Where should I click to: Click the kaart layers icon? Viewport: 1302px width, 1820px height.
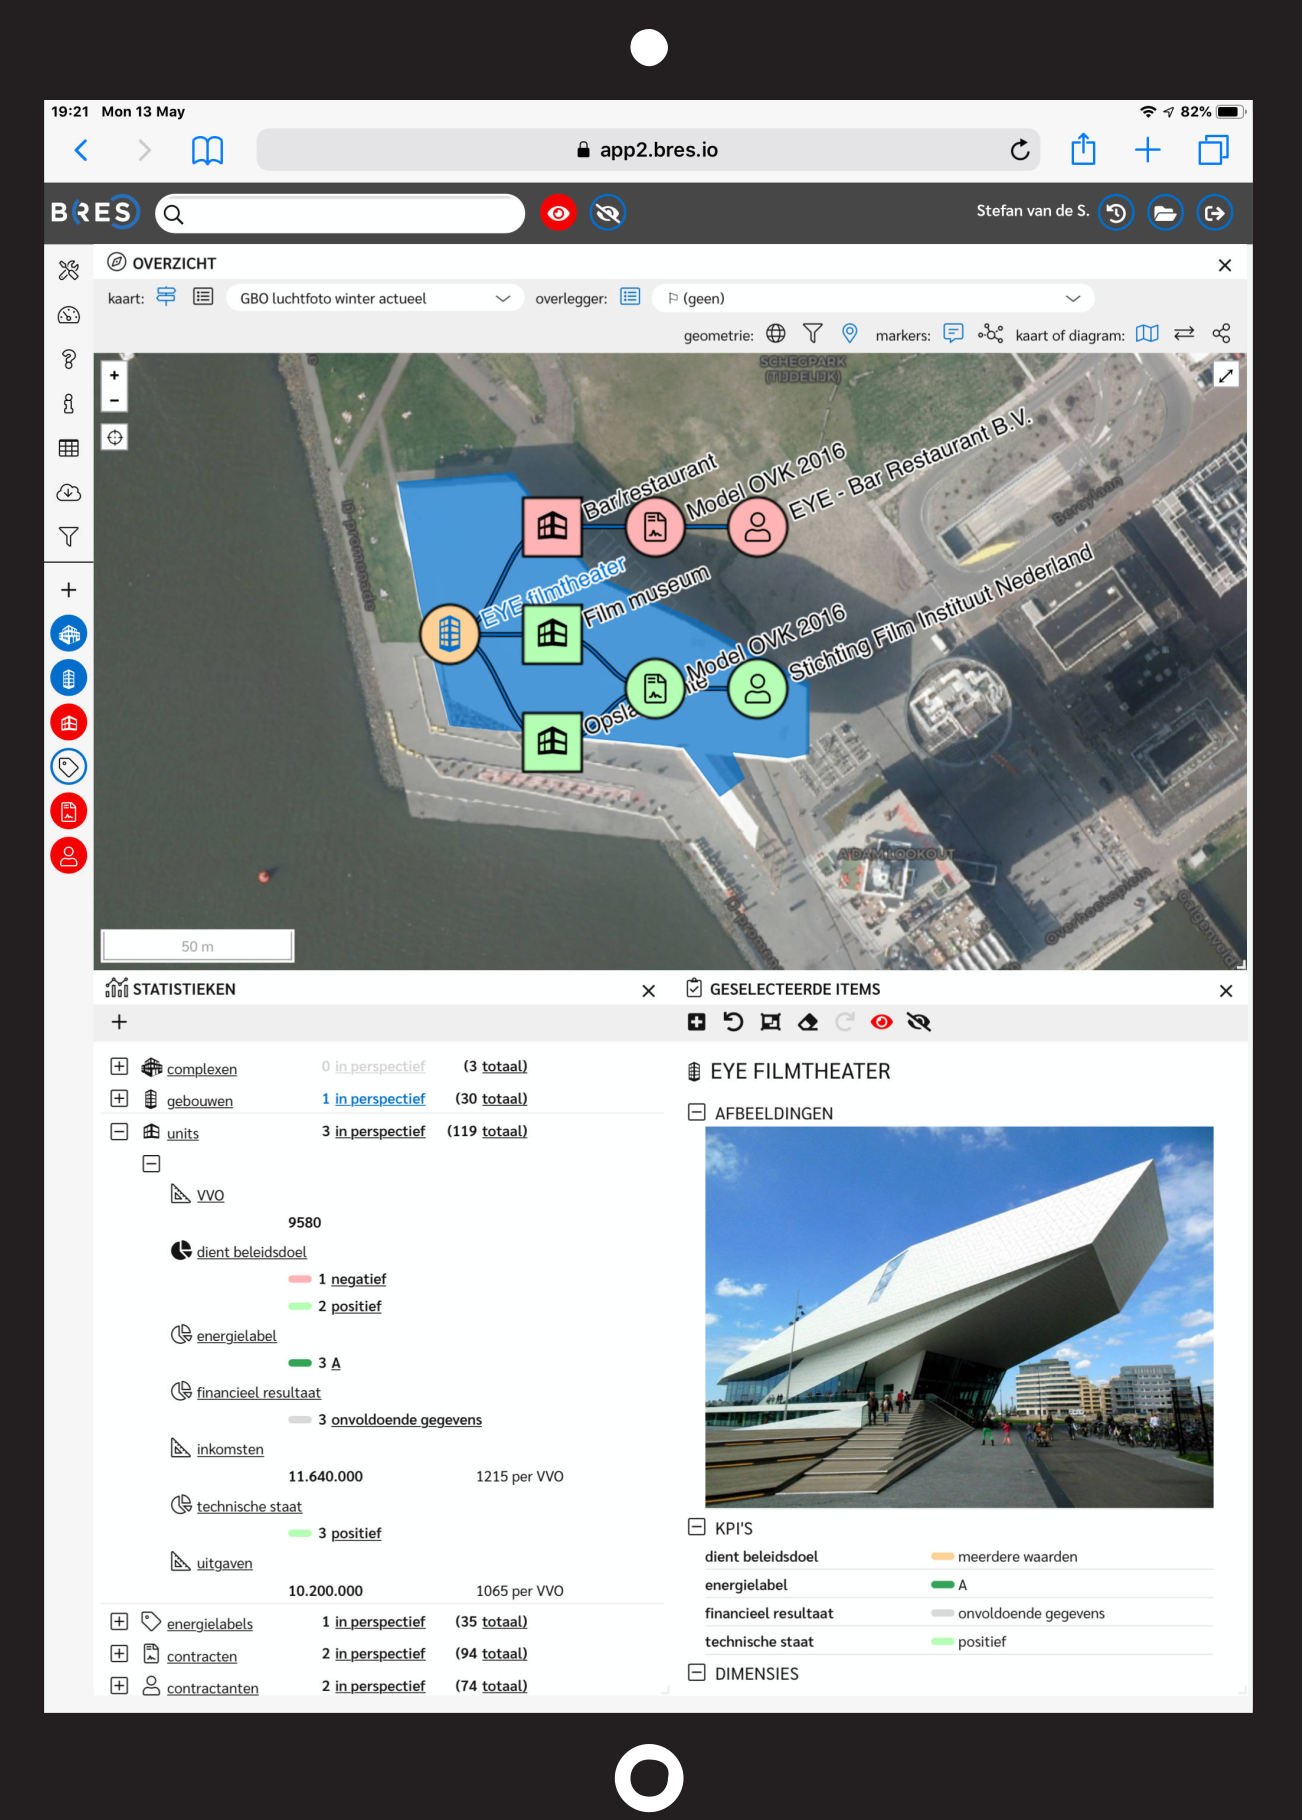(x=166, y=297)
